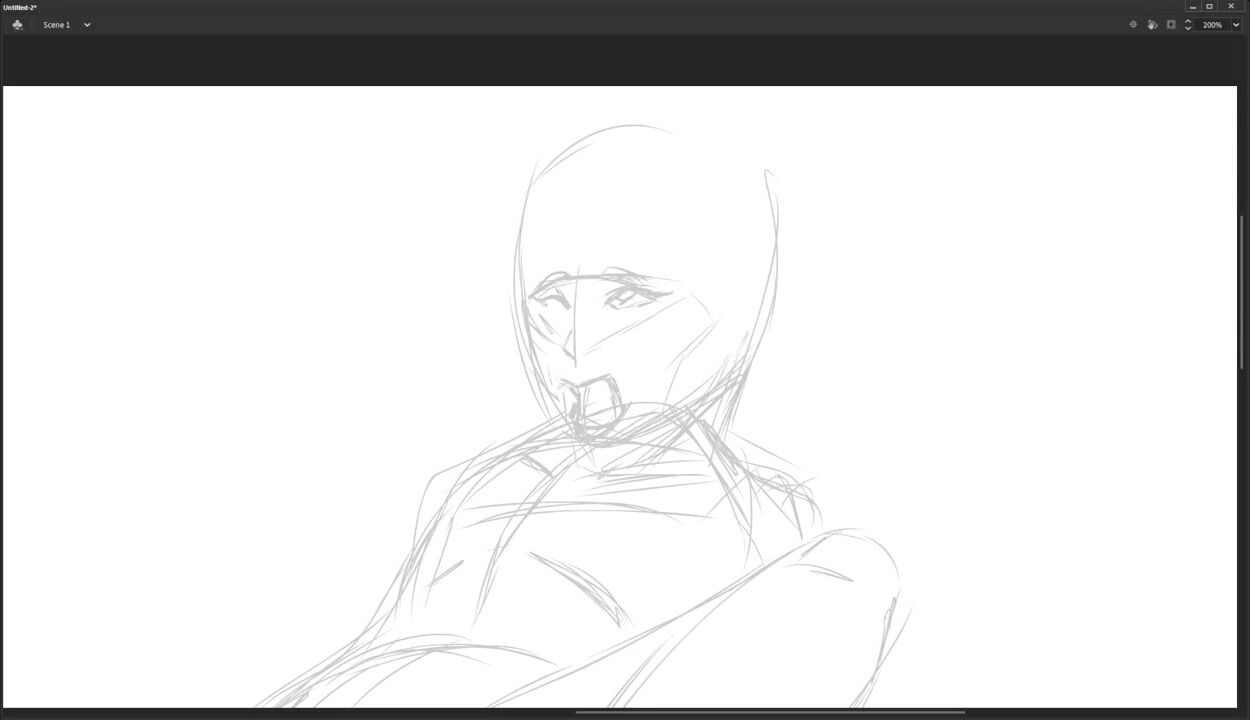Minimize the Animate window
Screen dimensions: 1250x720
coord(1193,7)
